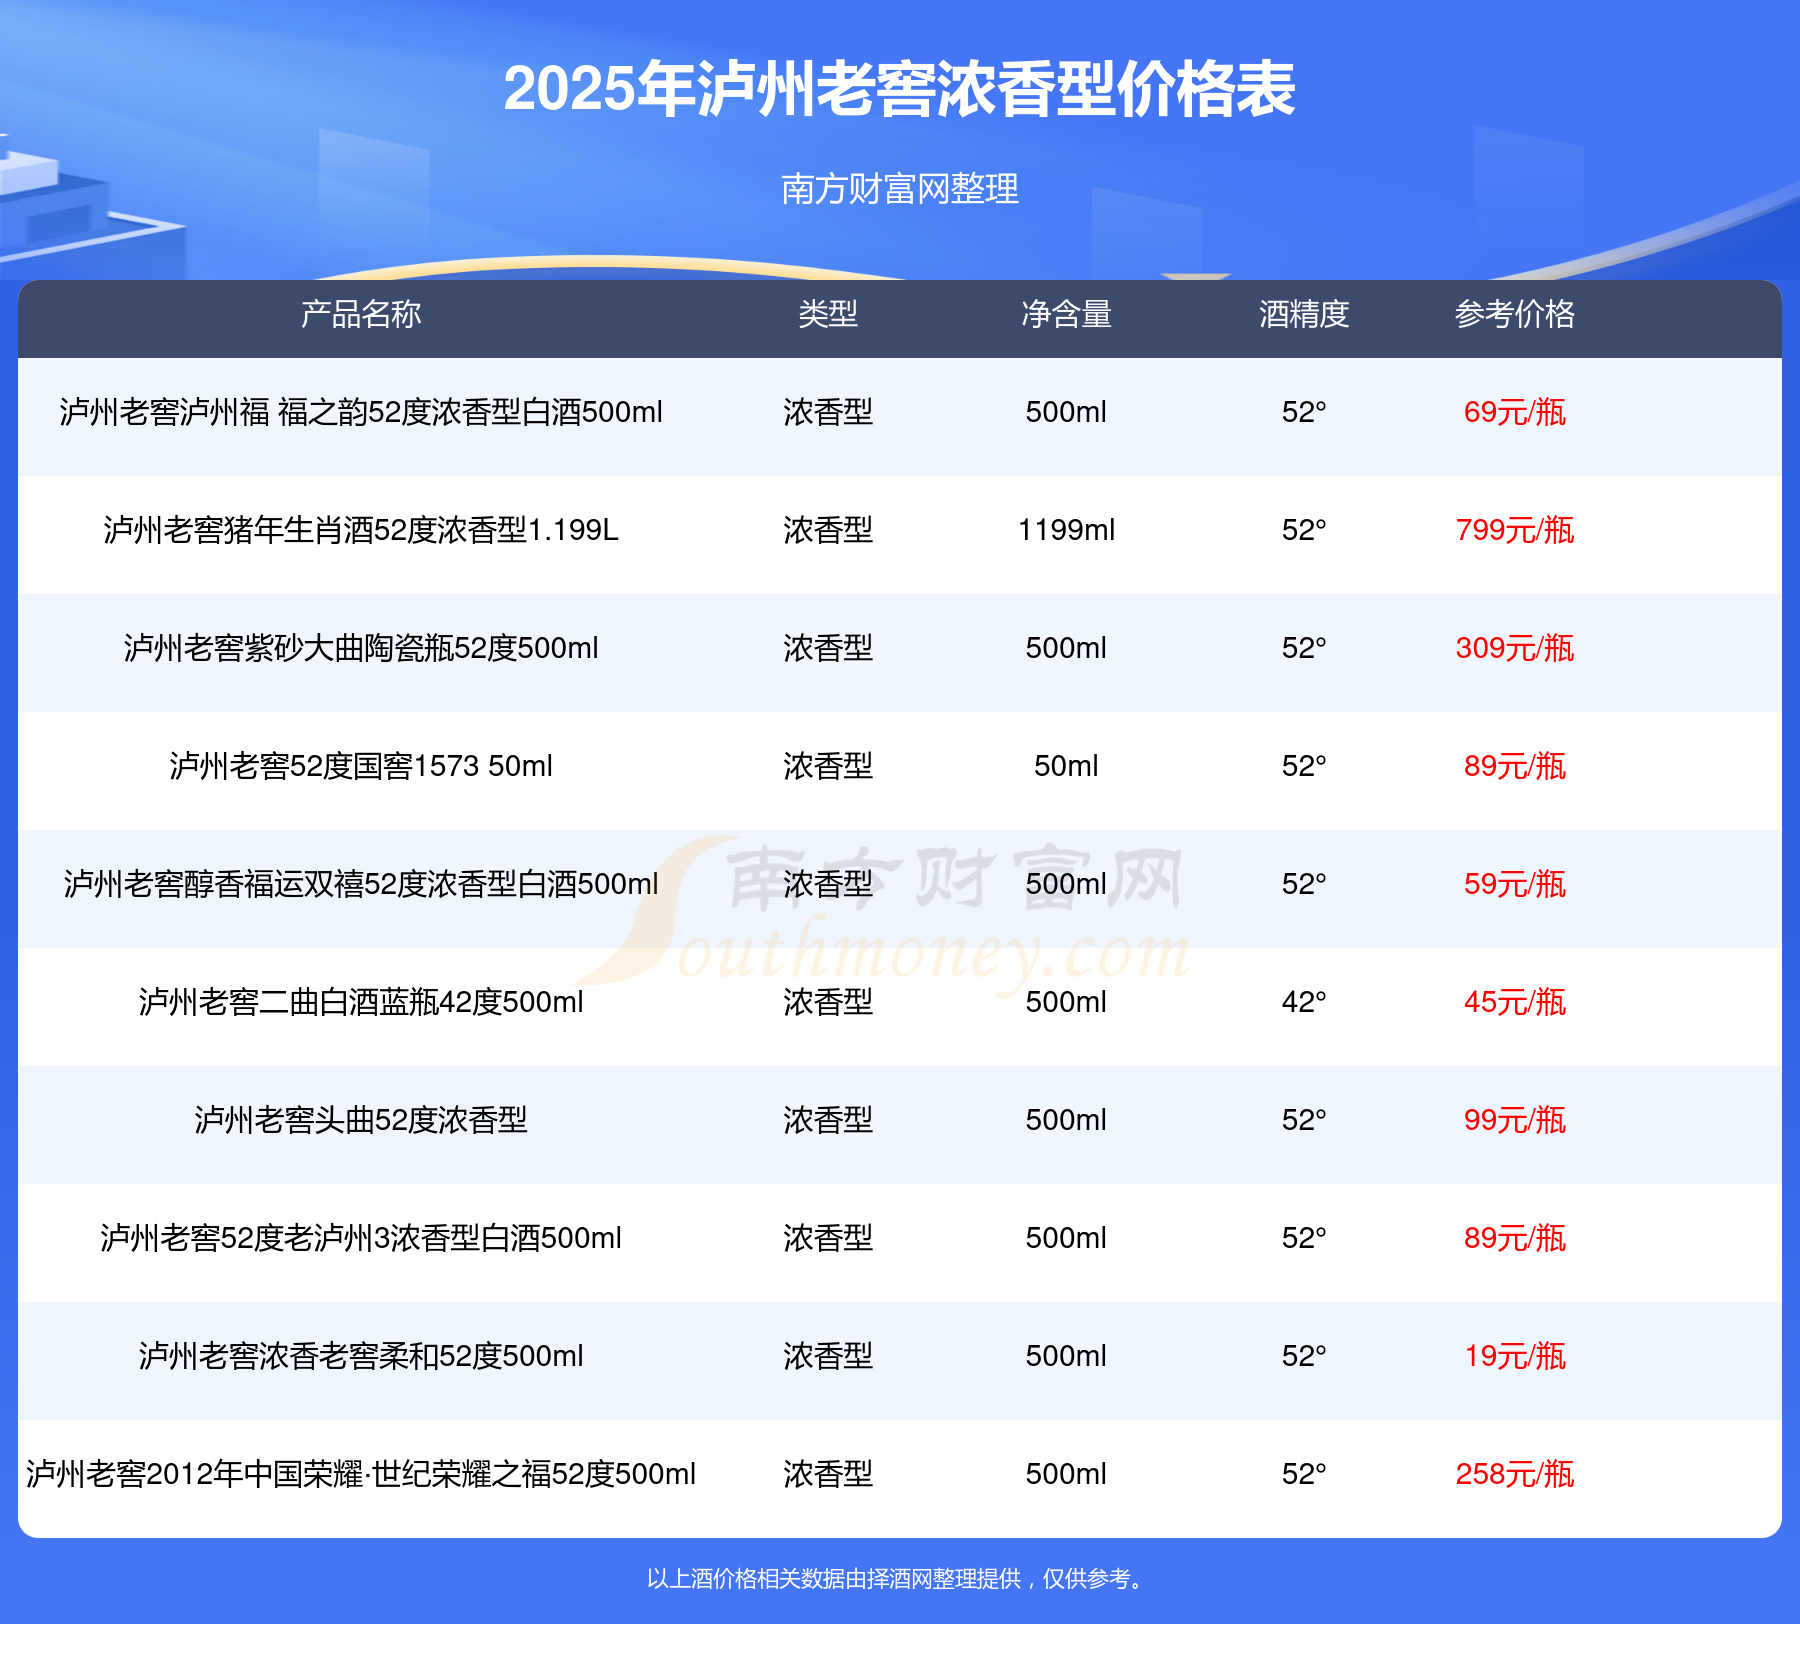The width and height of the screenshot is (1800, 1670).
Task: Select product 泸州老窖醇香福运双禧52度浓香型白酒500ml
Action: tap(361, 884)
